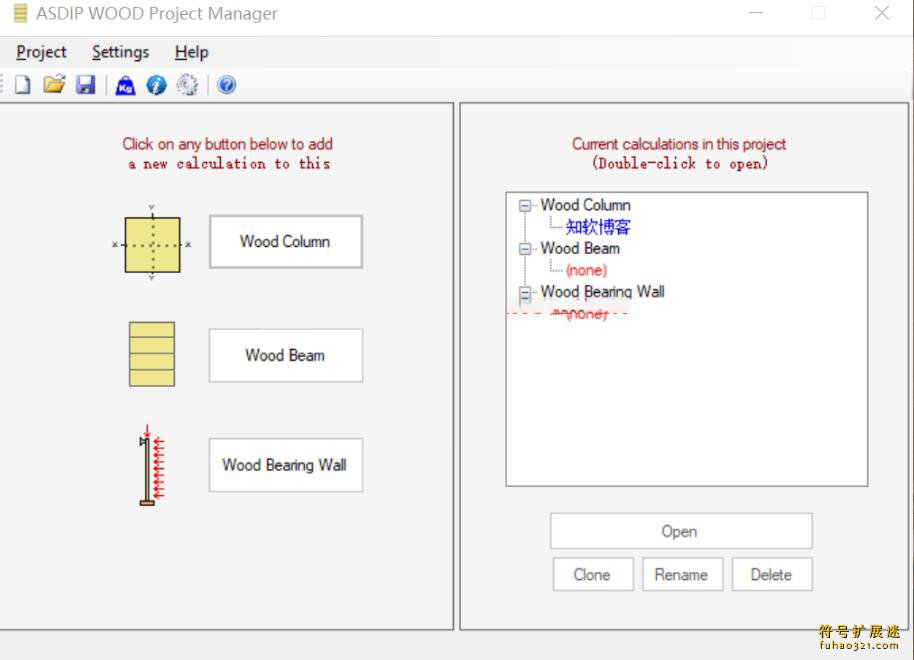Add a new Wood Column calculation
The width and height of the screenshot is (914, 660).
(x=286, y=241)
